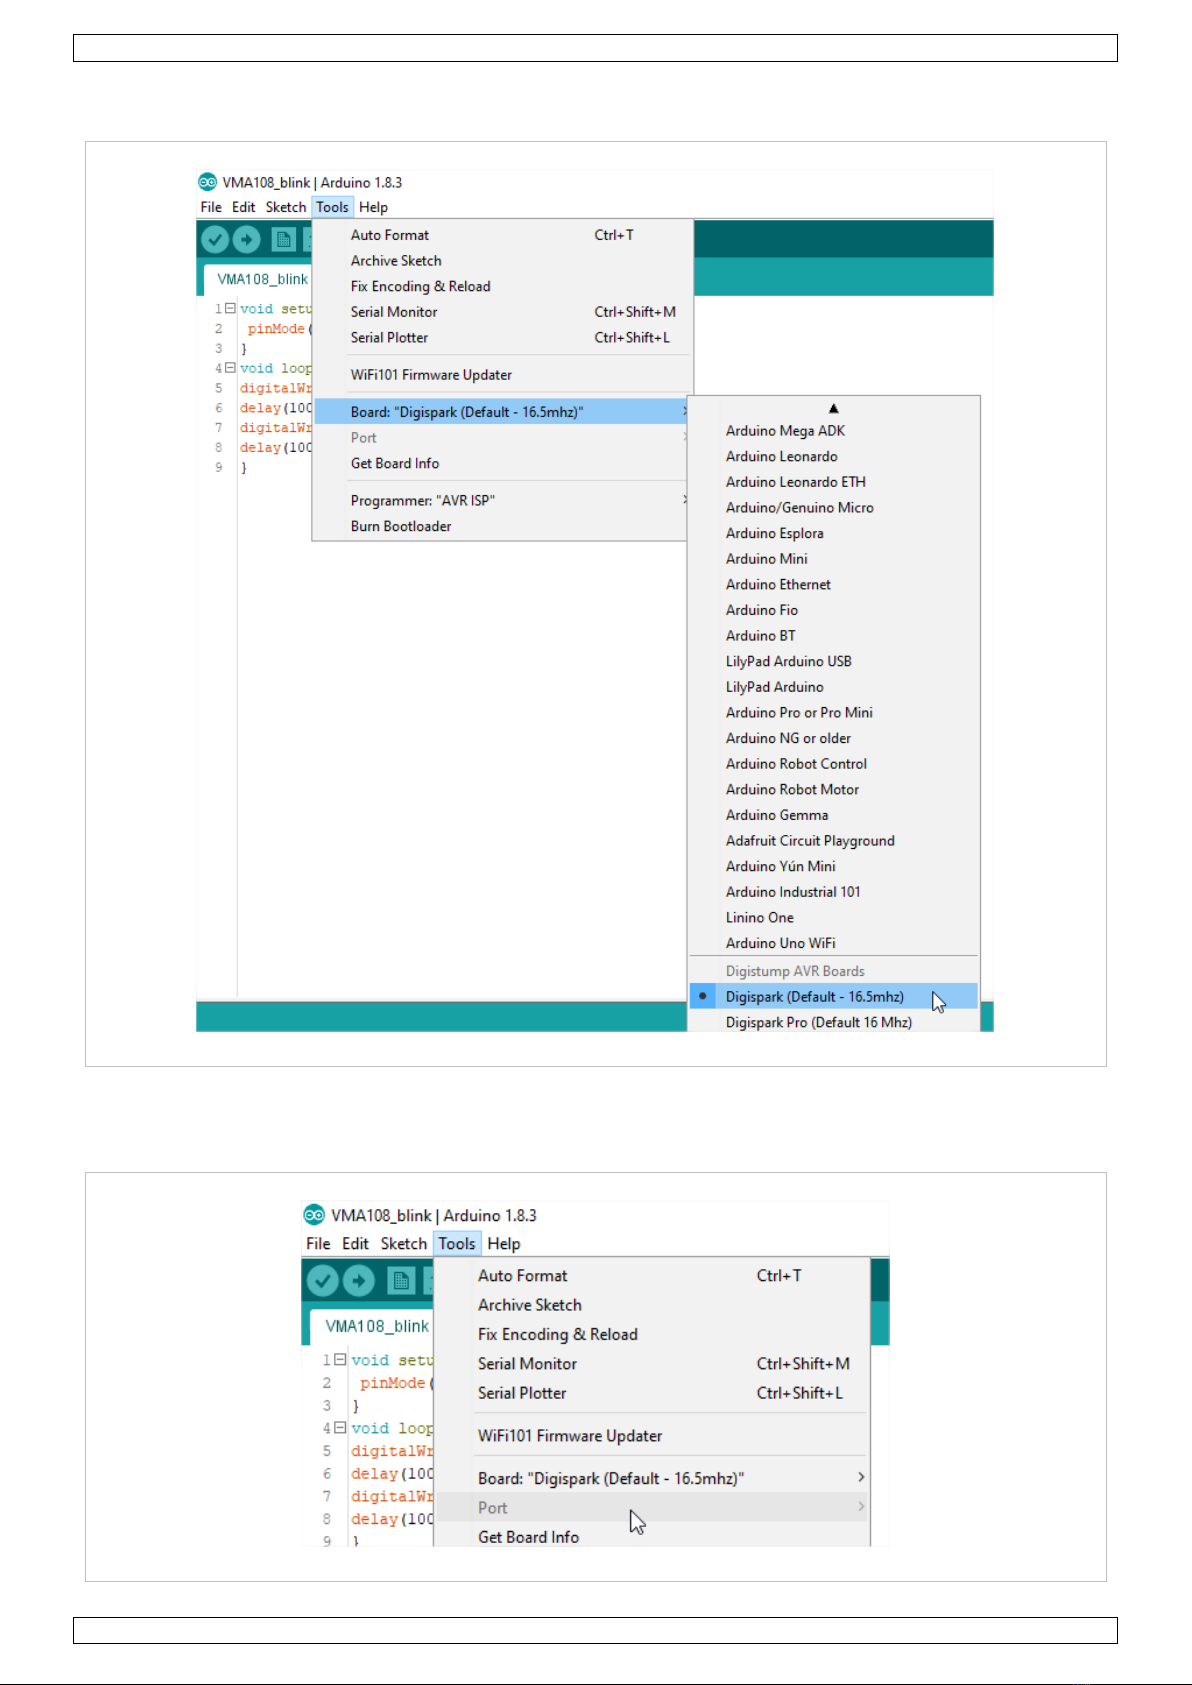Select Arduino Uno WiFi board

click(833, 943)
